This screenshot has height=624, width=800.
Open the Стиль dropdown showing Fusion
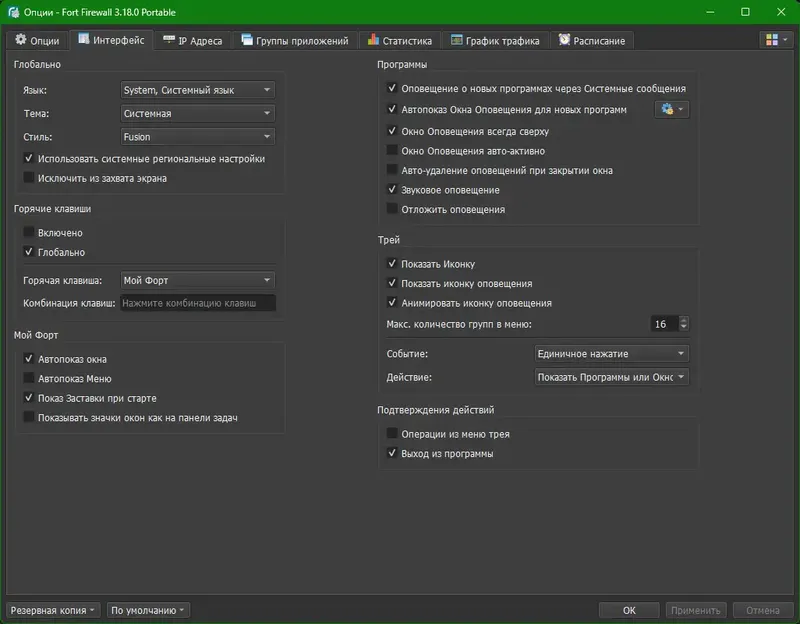tap(196, 136)
